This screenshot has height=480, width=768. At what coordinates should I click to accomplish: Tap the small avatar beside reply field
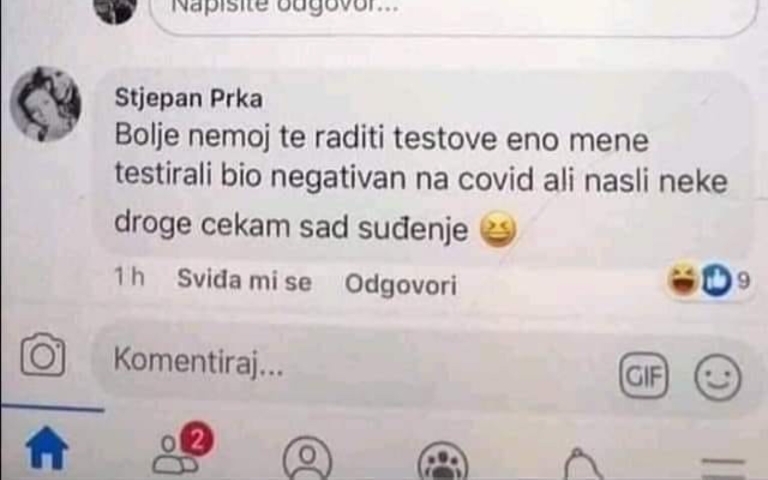(115, 10)
